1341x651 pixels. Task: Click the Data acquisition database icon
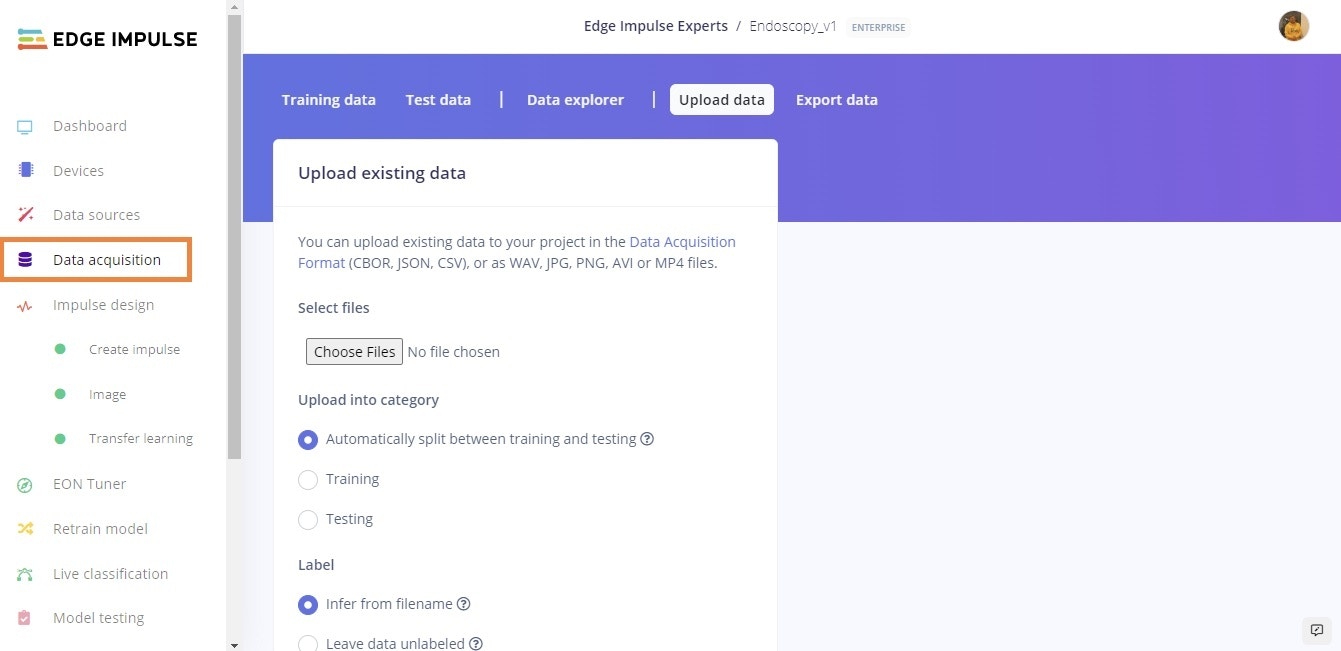coord(25,260)
